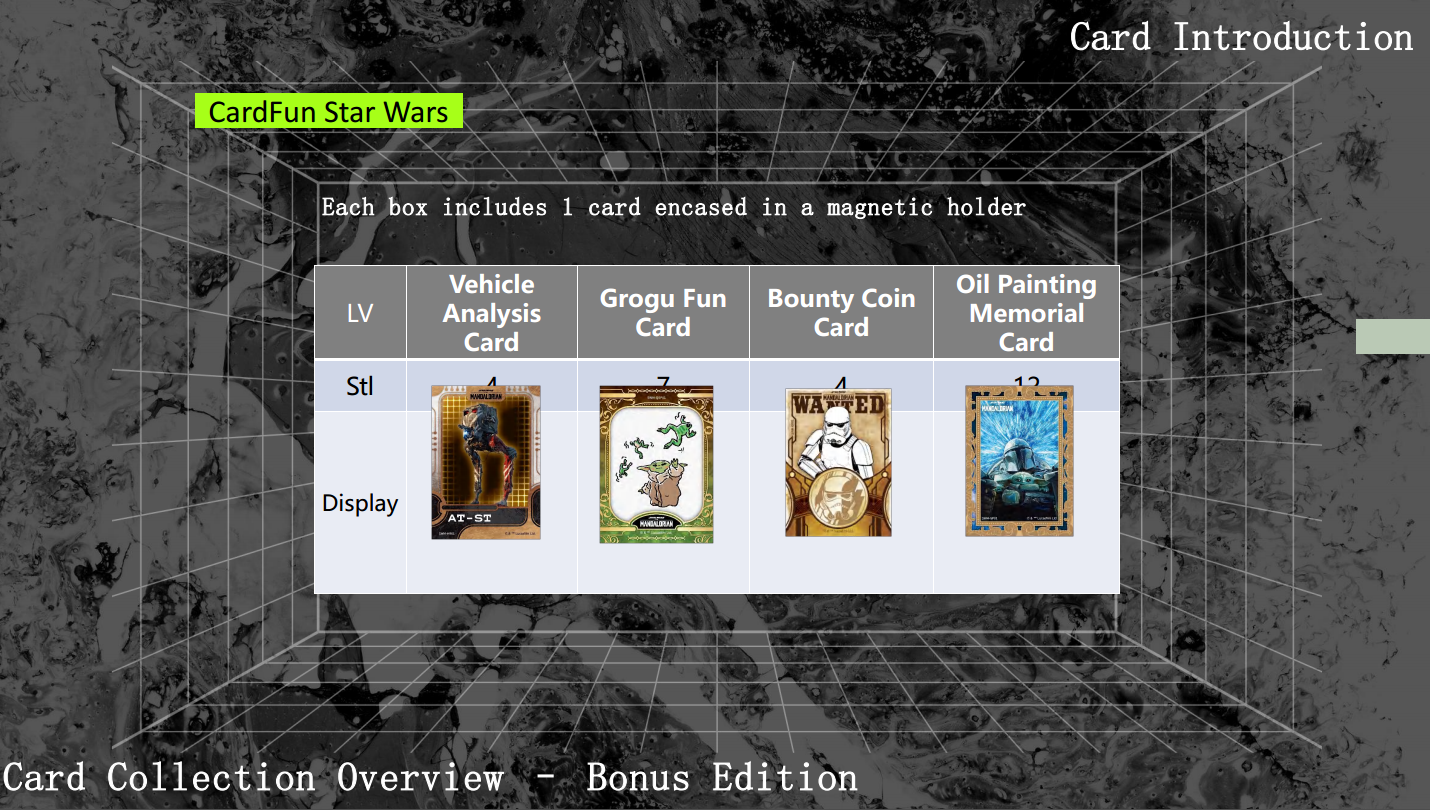Click the pale green rectangle at right edge
This screenshot has height=810, width=1430.
coord(1393,336)
